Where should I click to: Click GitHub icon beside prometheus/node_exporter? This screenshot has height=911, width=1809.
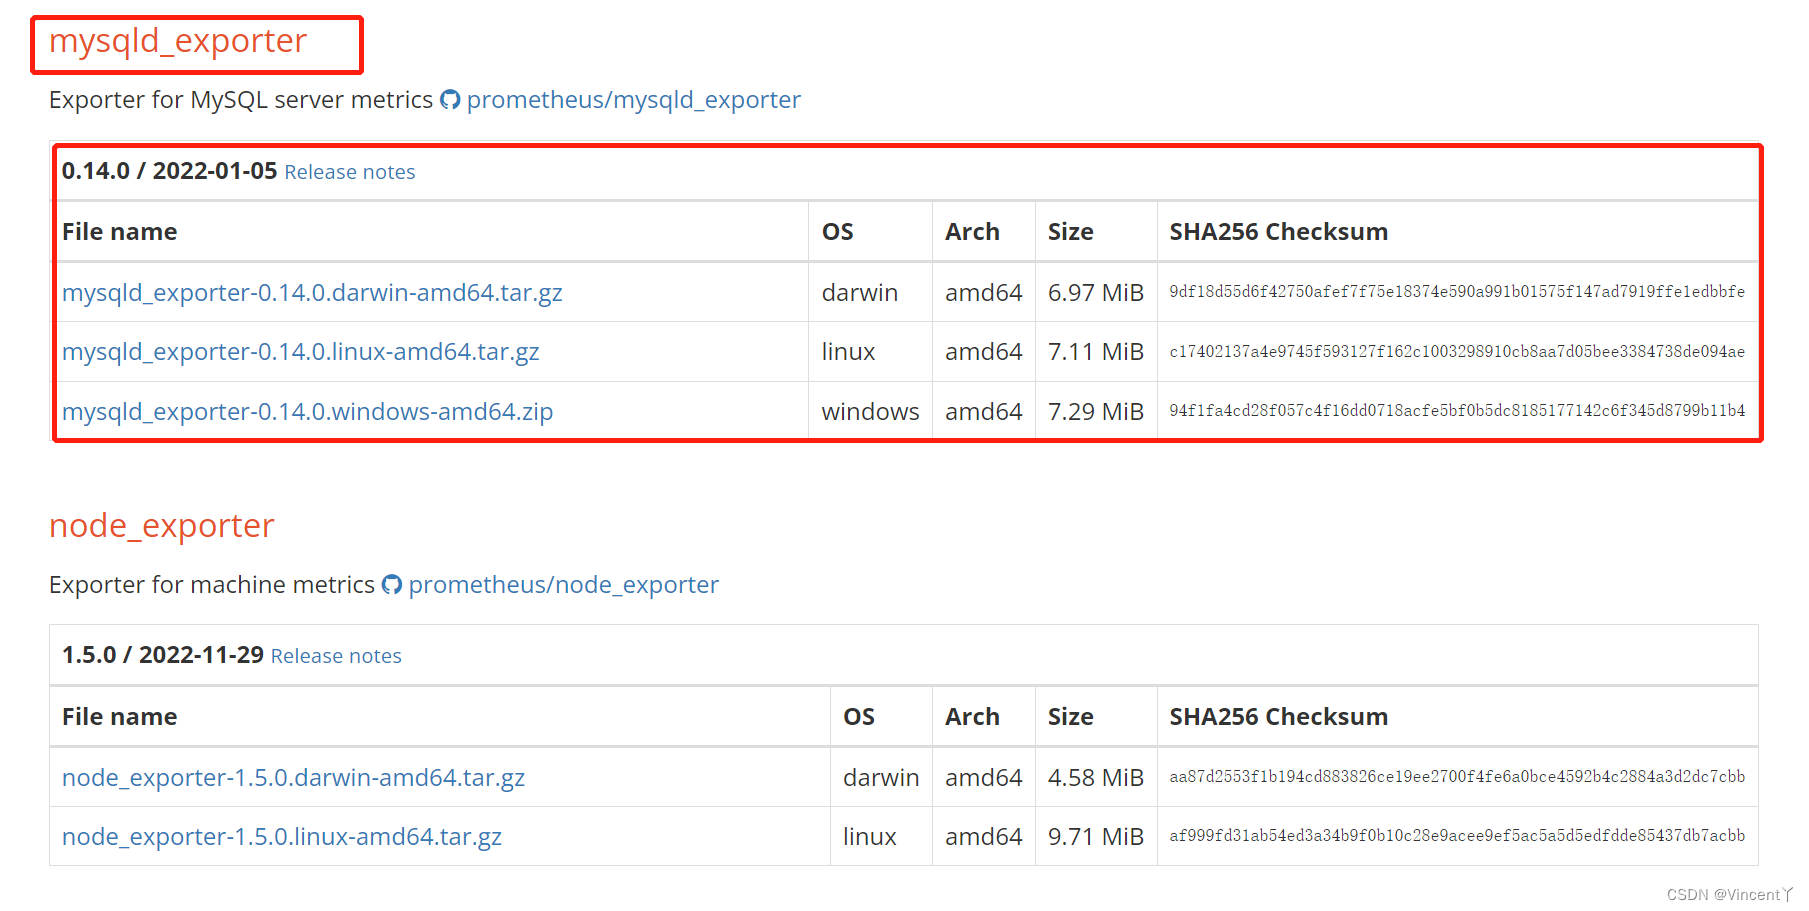point(392,585)
